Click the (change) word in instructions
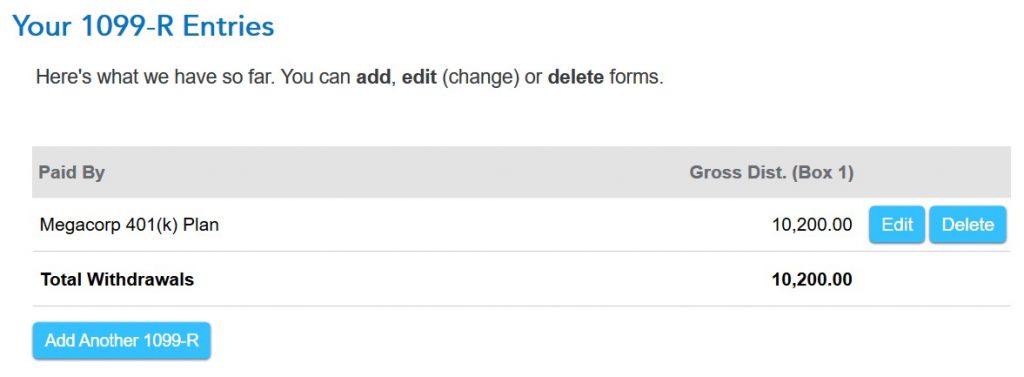This screenshot has width=1024, height=377. click(481, 78)
